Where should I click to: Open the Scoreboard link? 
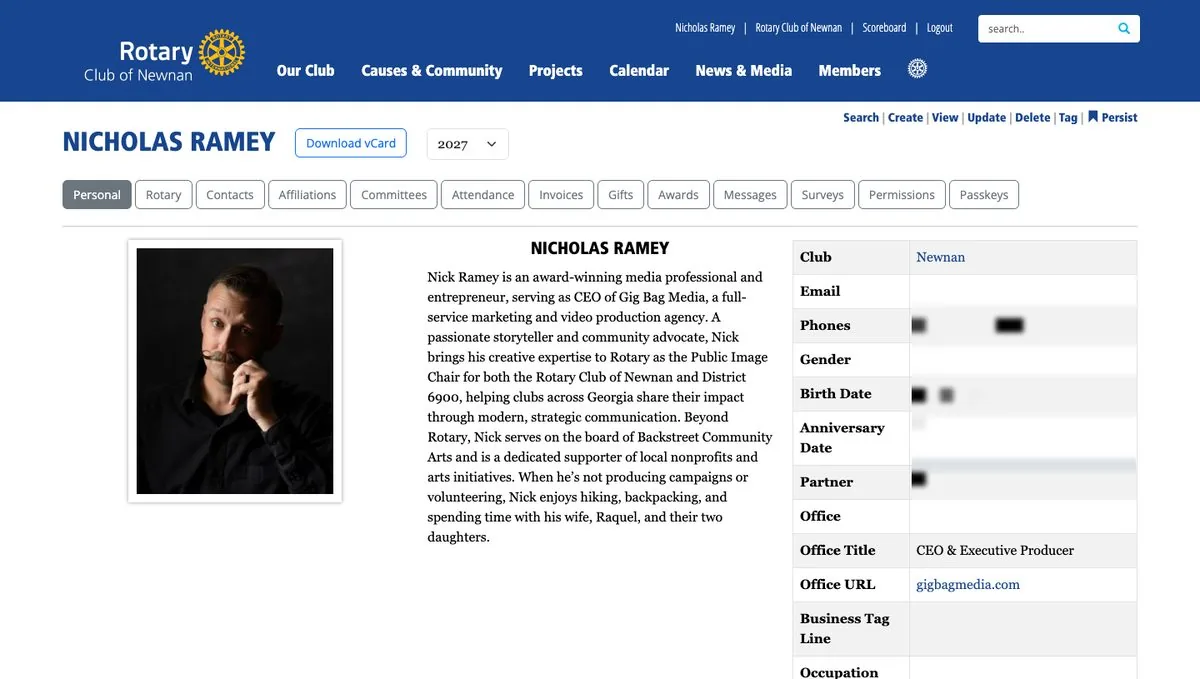pos(884,28)
